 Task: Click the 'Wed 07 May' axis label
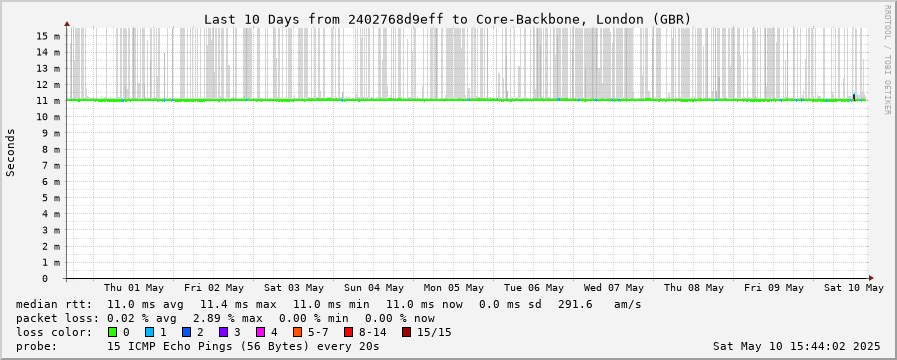point(614,288)
